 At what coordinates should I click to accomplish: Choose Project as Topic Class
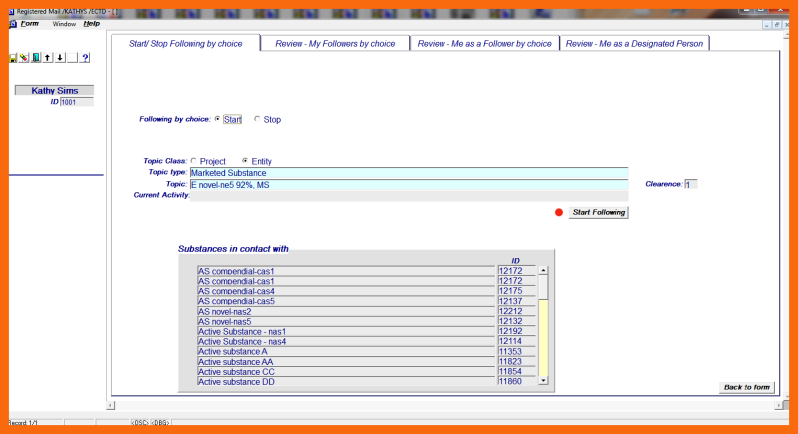point(193,161)
